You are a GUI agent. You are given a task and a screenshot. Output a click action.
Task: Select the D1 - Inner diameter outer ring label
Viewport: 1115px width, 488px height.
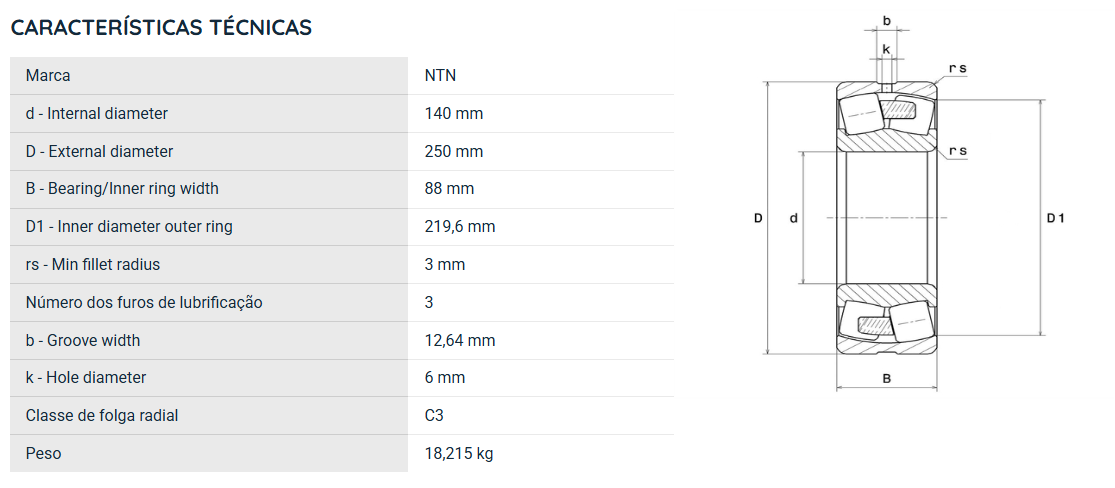(x=129, y=226)
